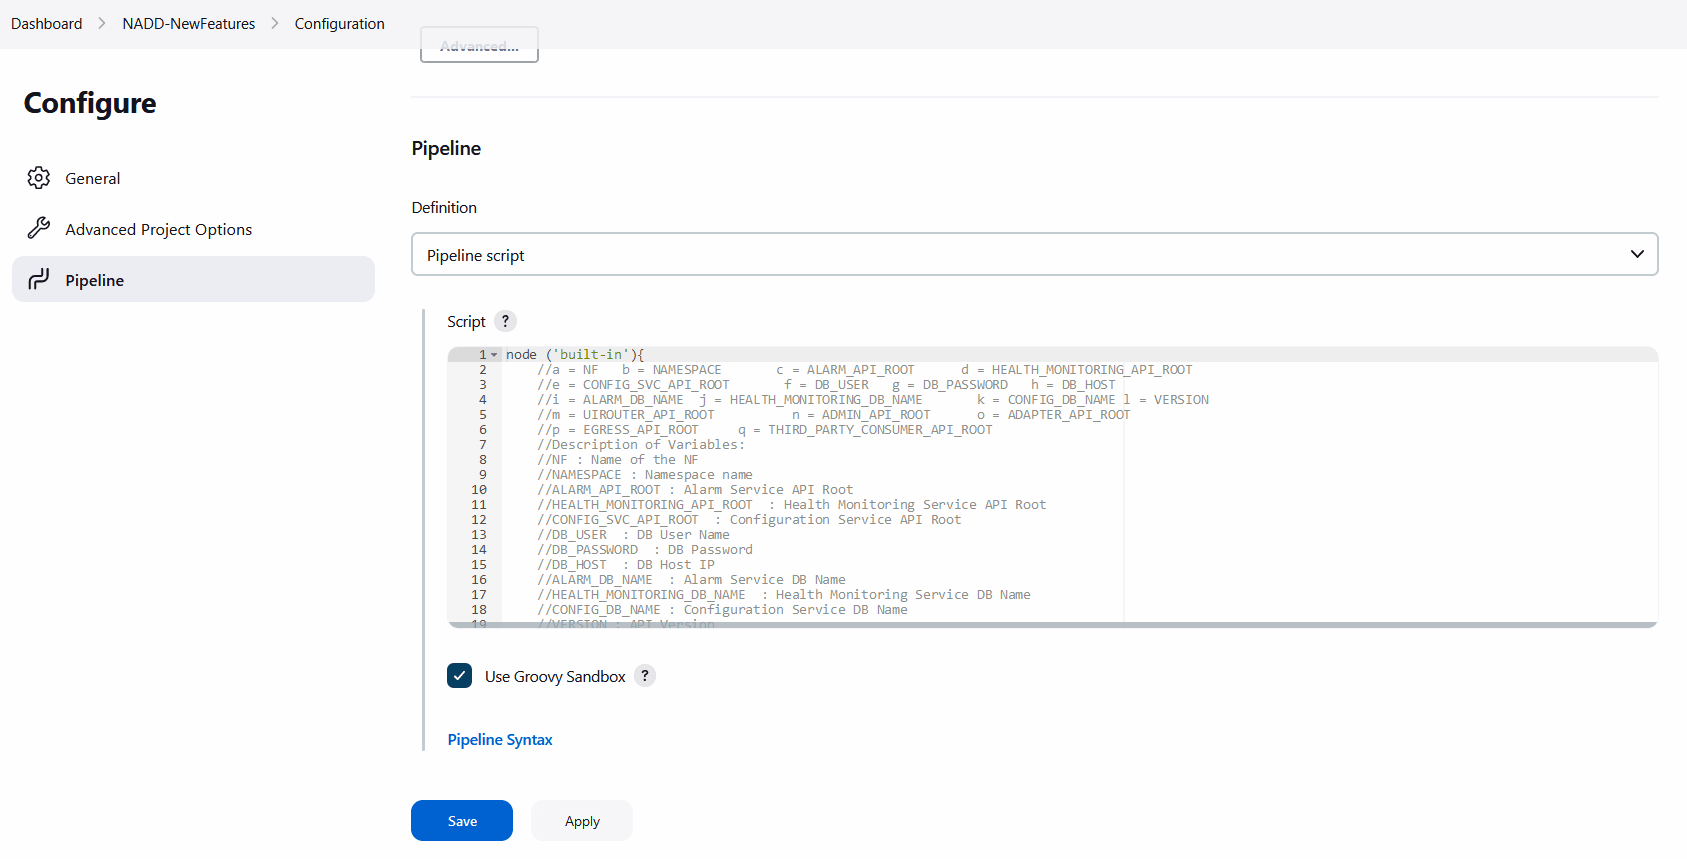Click line number 7 in the script gutter
1687x859 pixels.
point(483,445)
